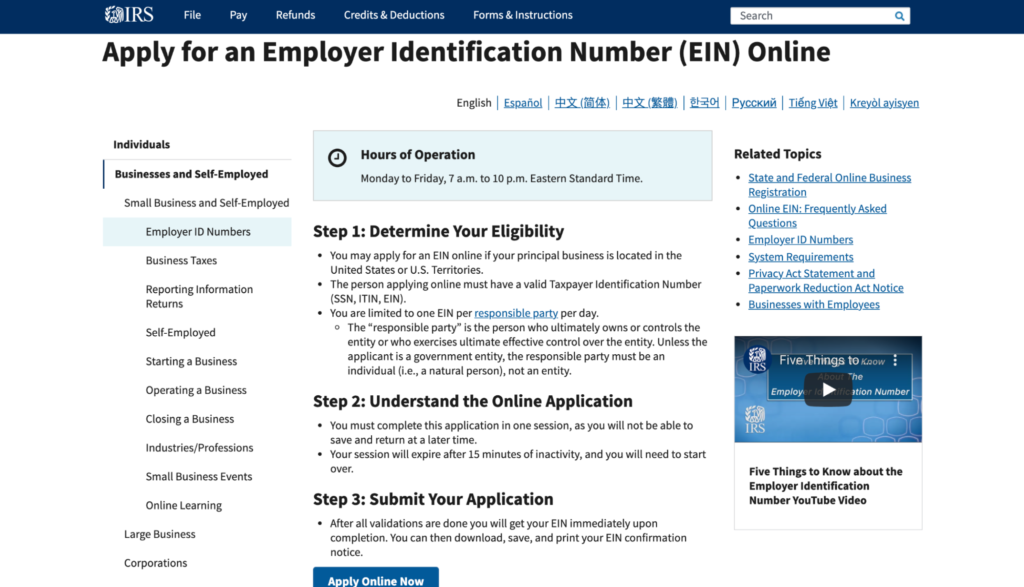Switch language to Español
This screenshot has height=587, width=1024.
tap(522, 103)
